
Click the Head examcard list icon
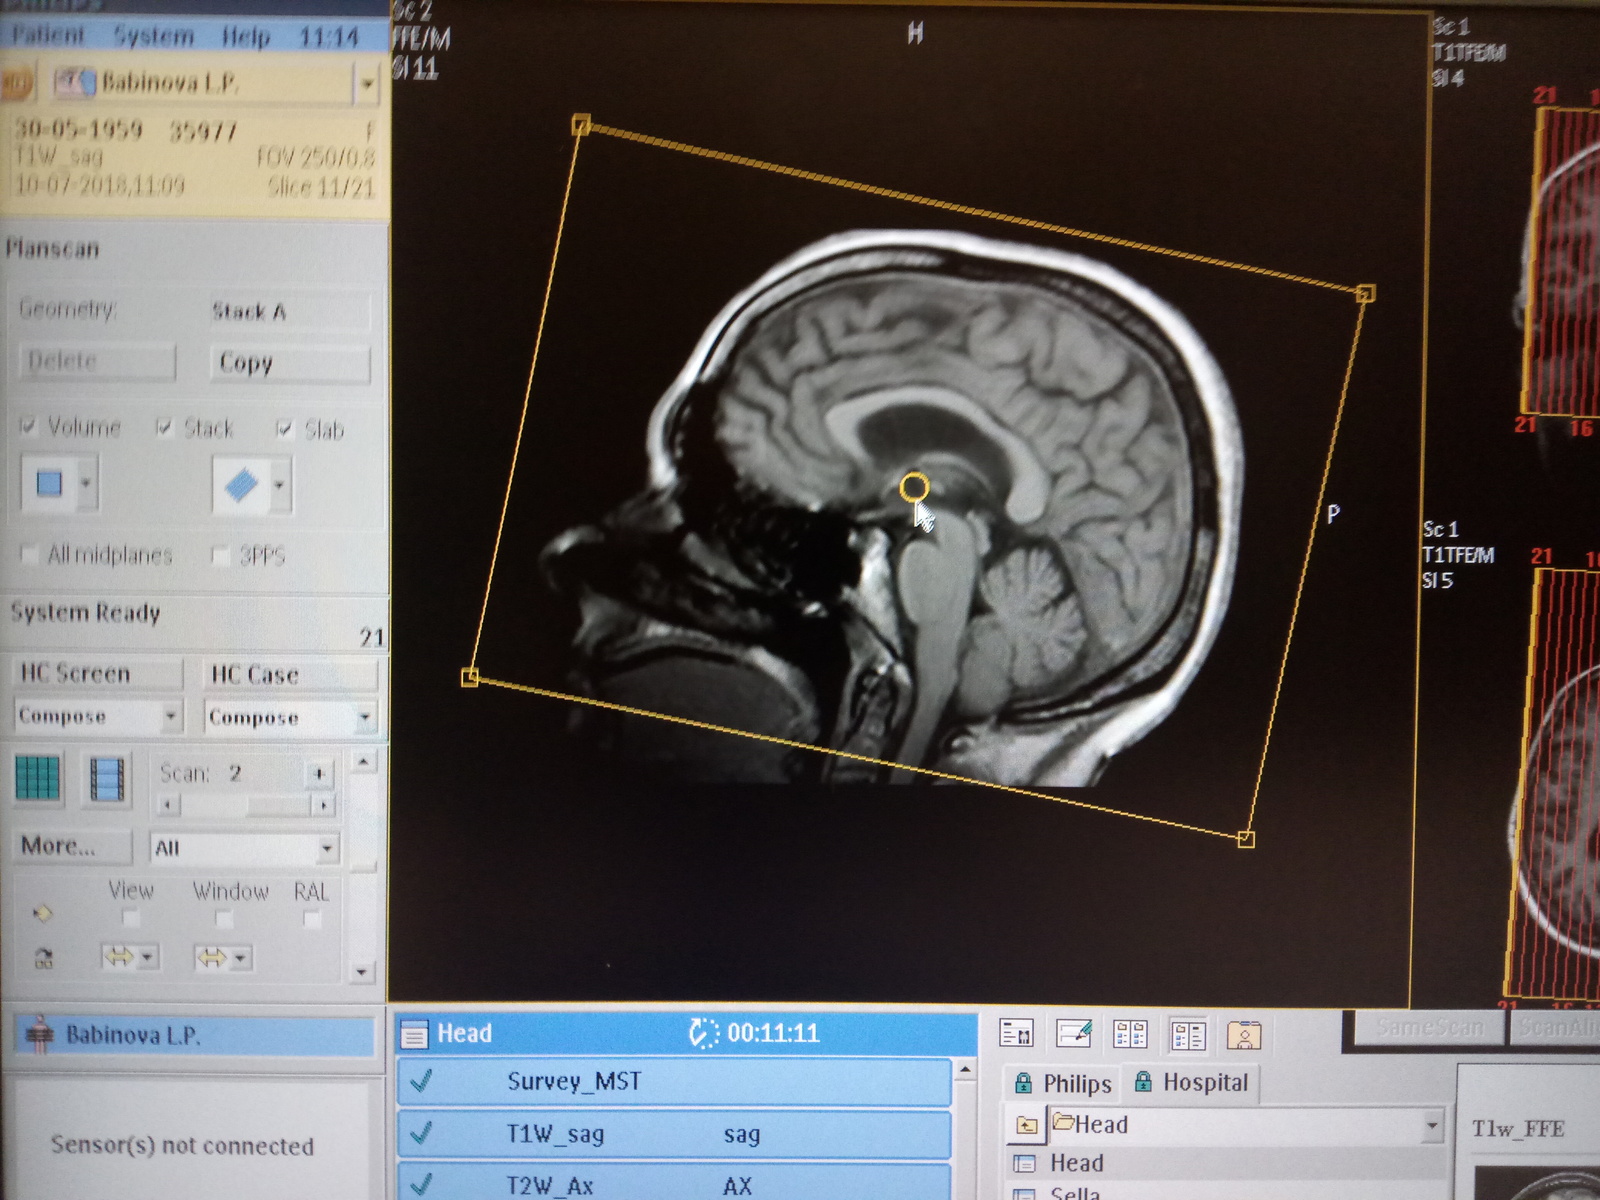coord(1025,1163)
